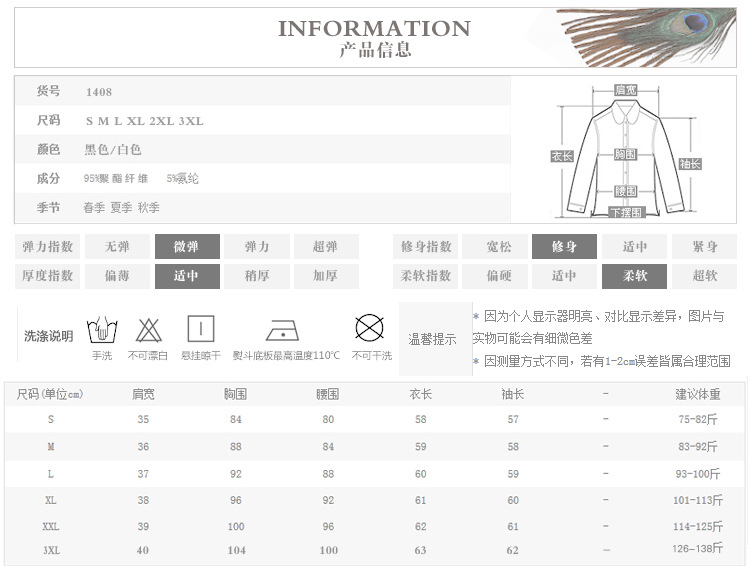Click the 弹力指数 label

pos(47,246)
